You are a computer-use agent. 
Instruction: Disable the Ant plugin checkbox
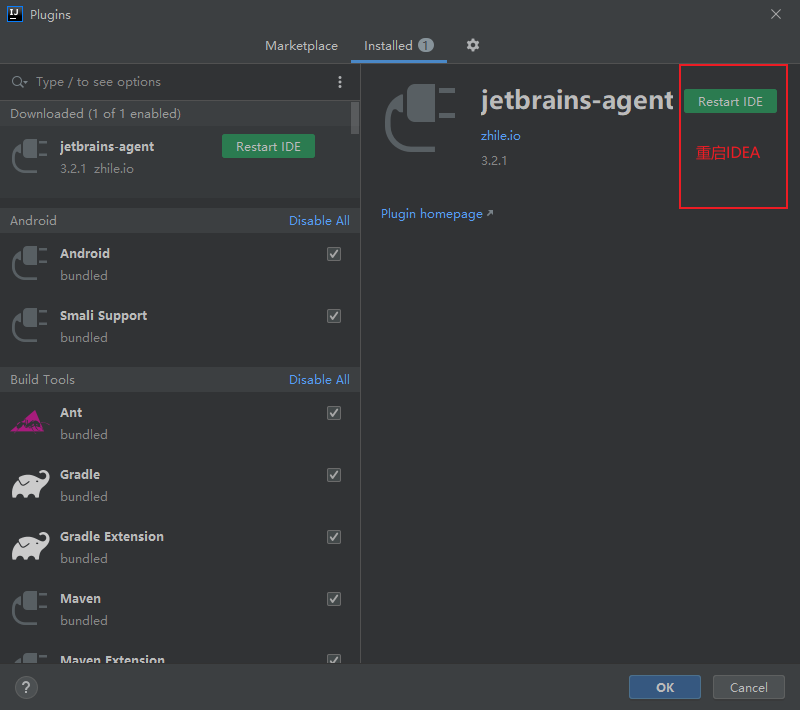334,413
